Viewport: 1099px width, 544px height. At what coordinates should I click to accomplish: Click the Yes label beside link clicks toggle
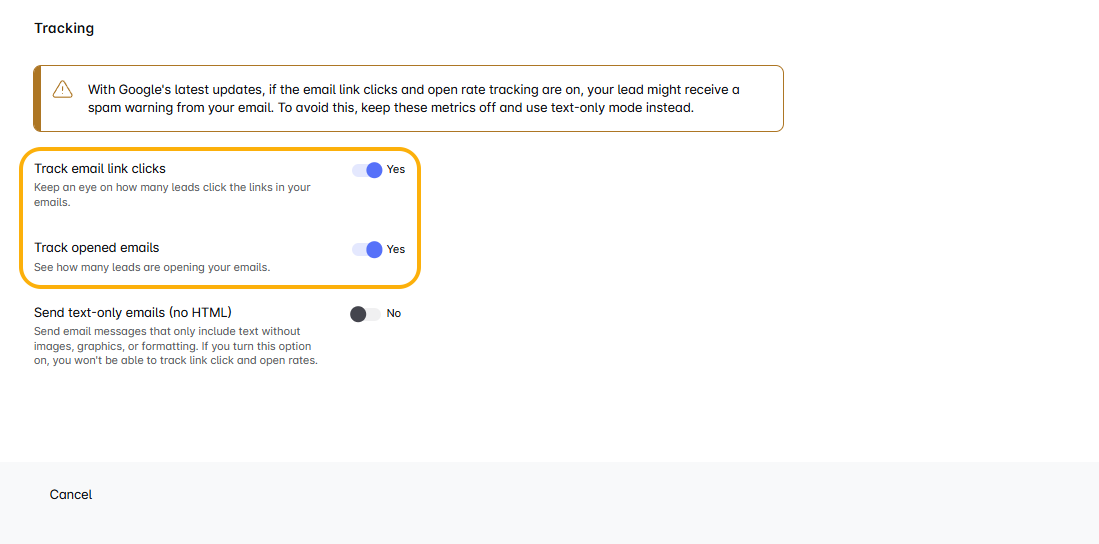click(x=396, y=170)
